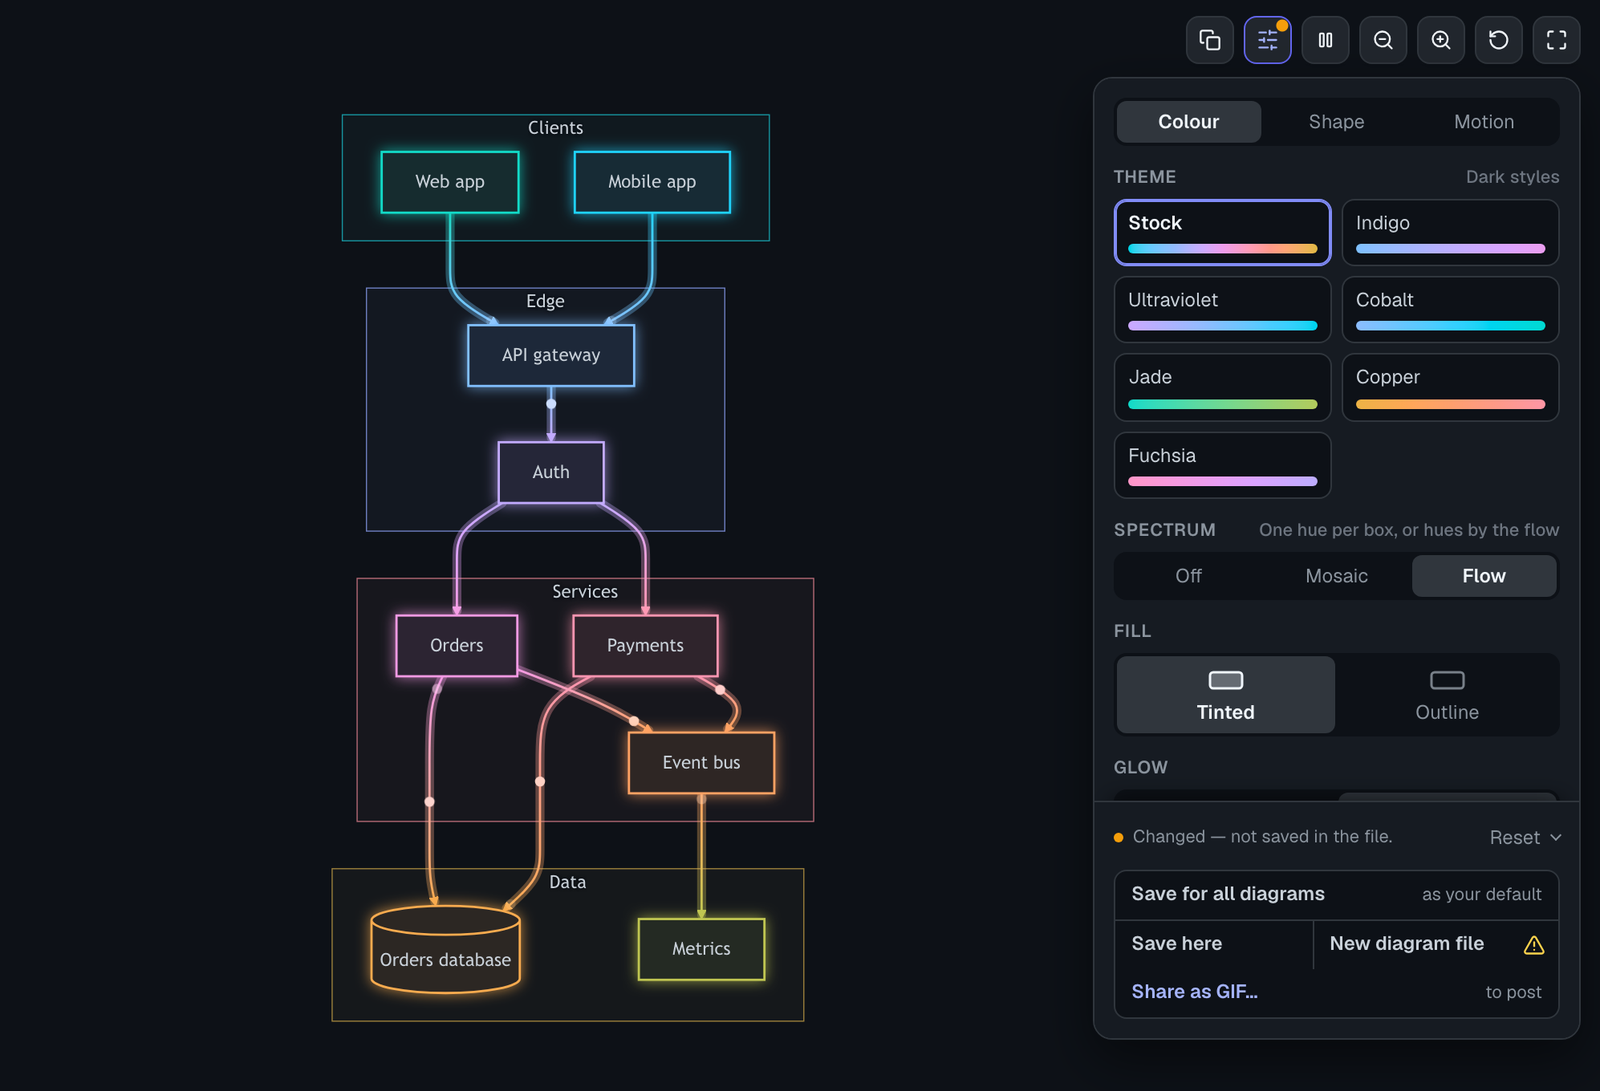The image size is (1600, 1091).
Task: Select the Cobalt theme swatch
Action: coord(1450,310)
